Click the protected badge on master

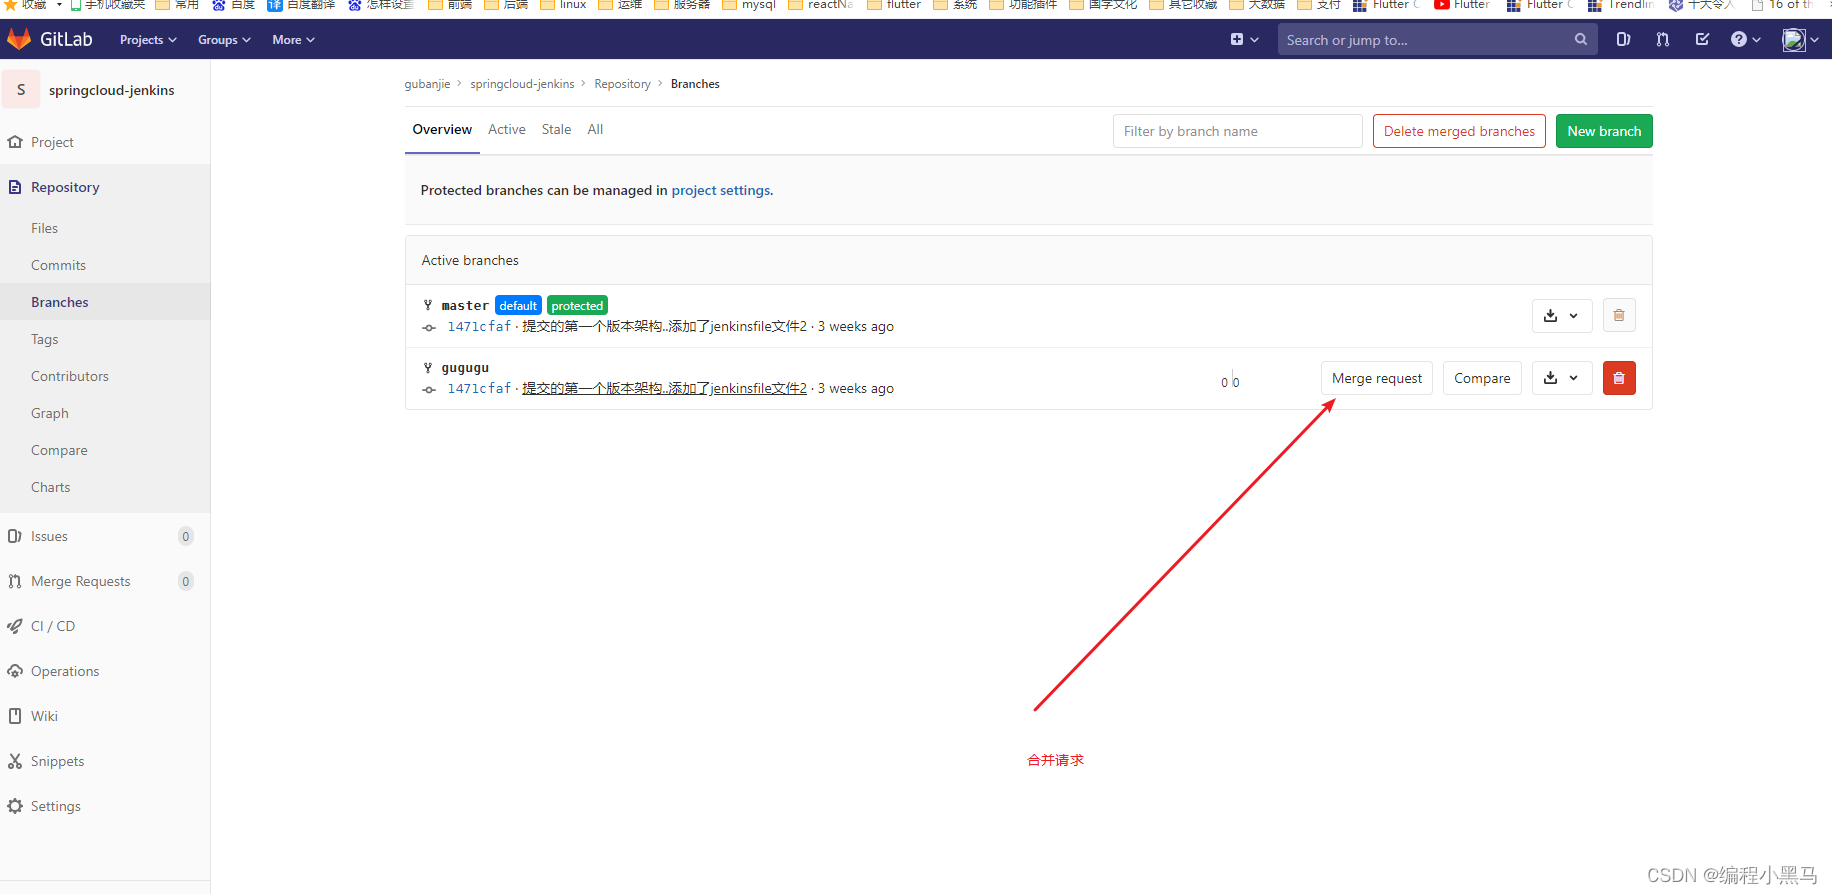tap(577, 306)
